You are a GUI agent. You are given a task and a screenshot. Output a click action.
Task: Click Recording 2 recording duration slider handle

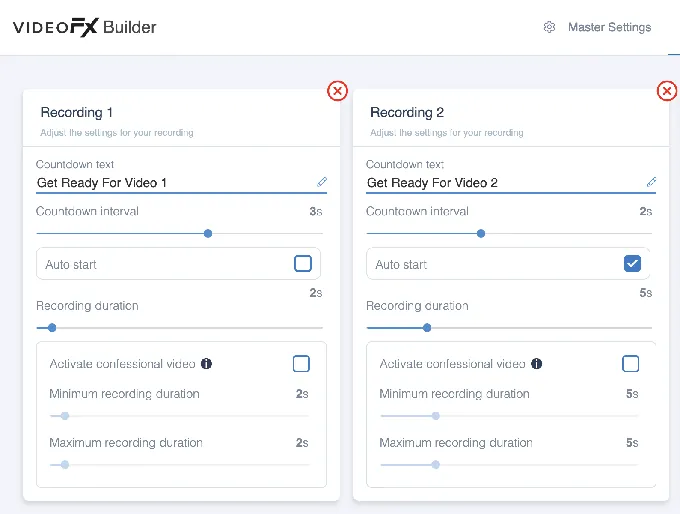click(427, 327)
